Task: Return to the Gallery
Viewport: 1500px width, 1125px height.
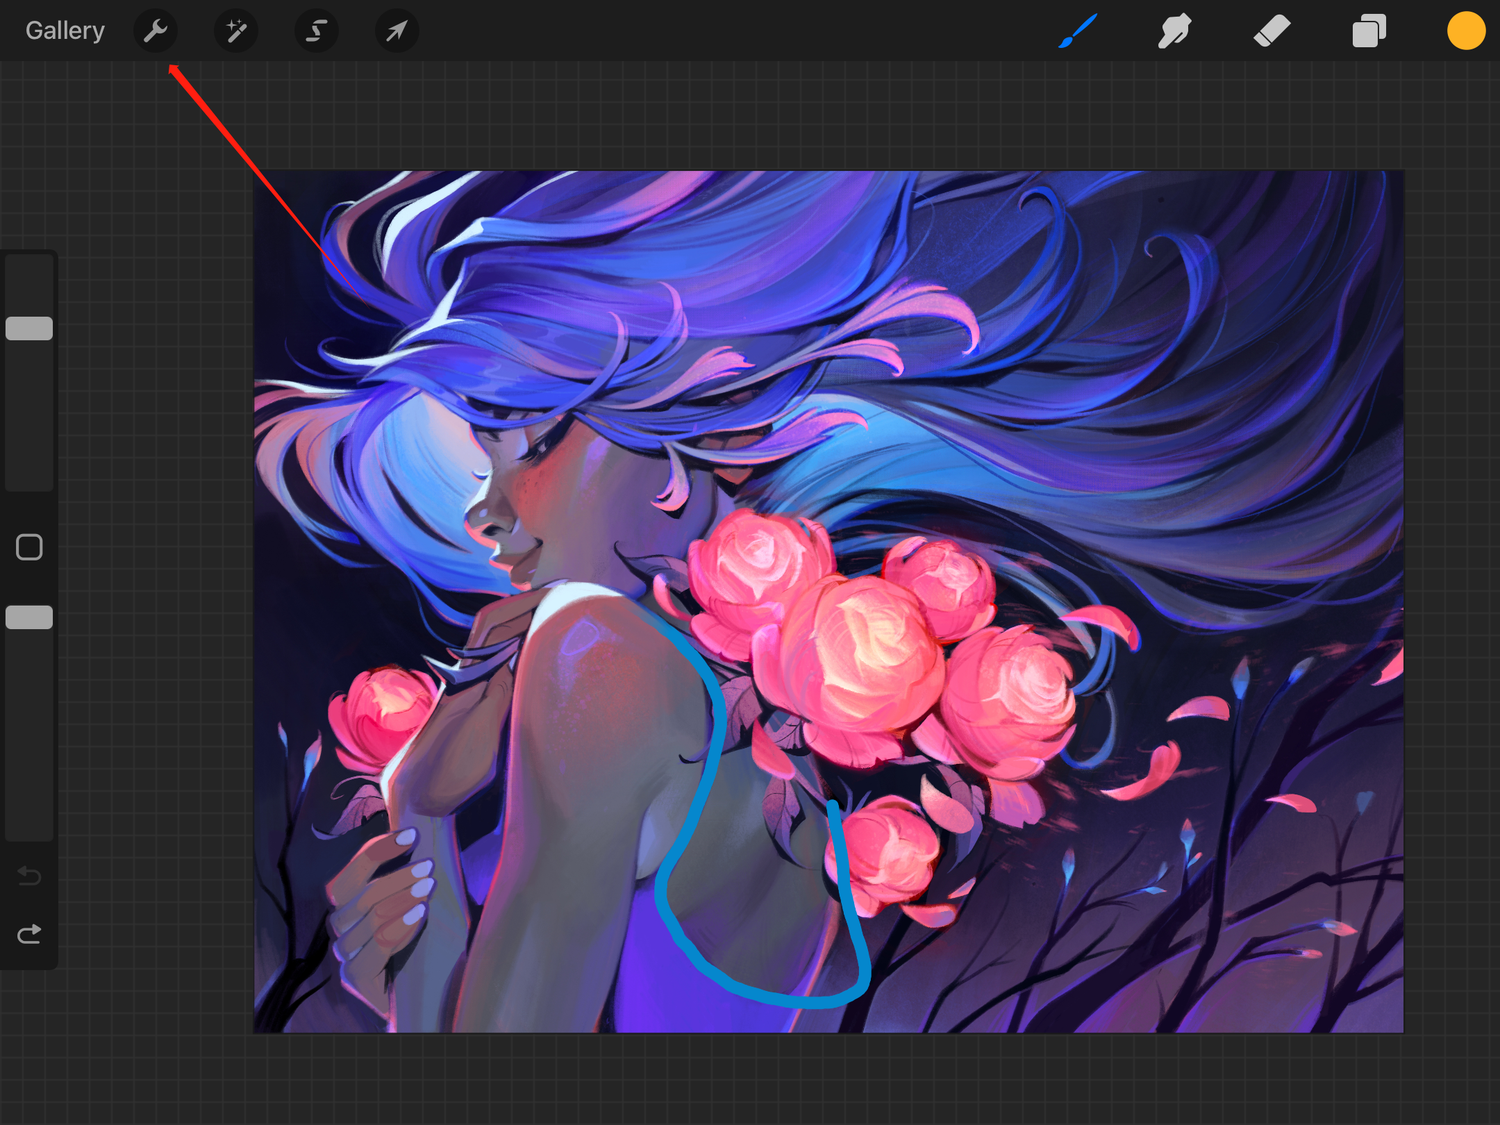Action: click(64, 30)
